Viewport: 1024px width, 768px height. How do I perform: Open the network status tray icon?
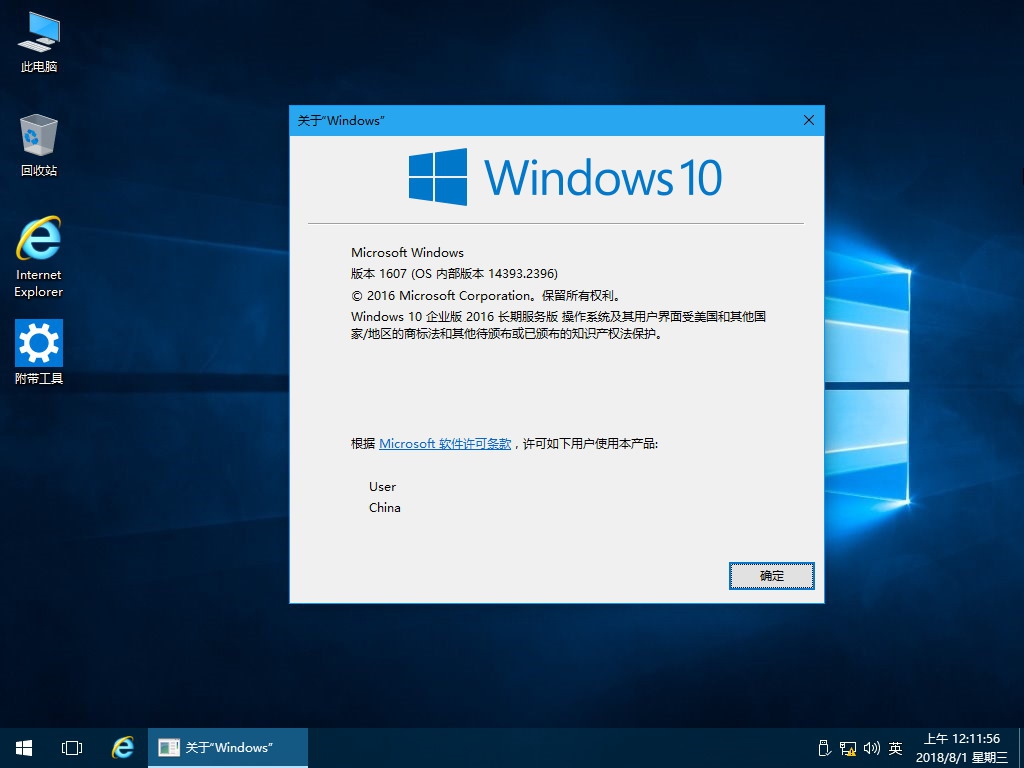(x=848, y=748)
